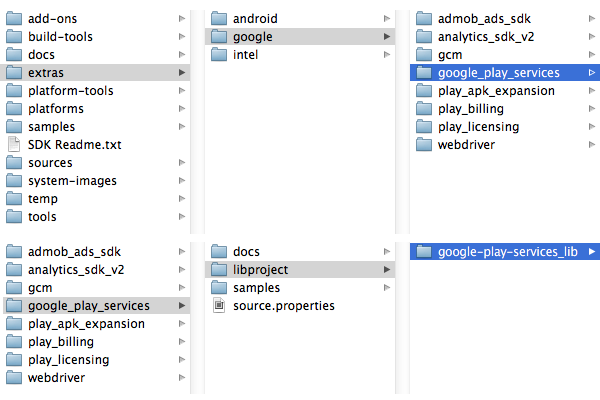Click the folder icon beside platform-tools

[14, 90]
